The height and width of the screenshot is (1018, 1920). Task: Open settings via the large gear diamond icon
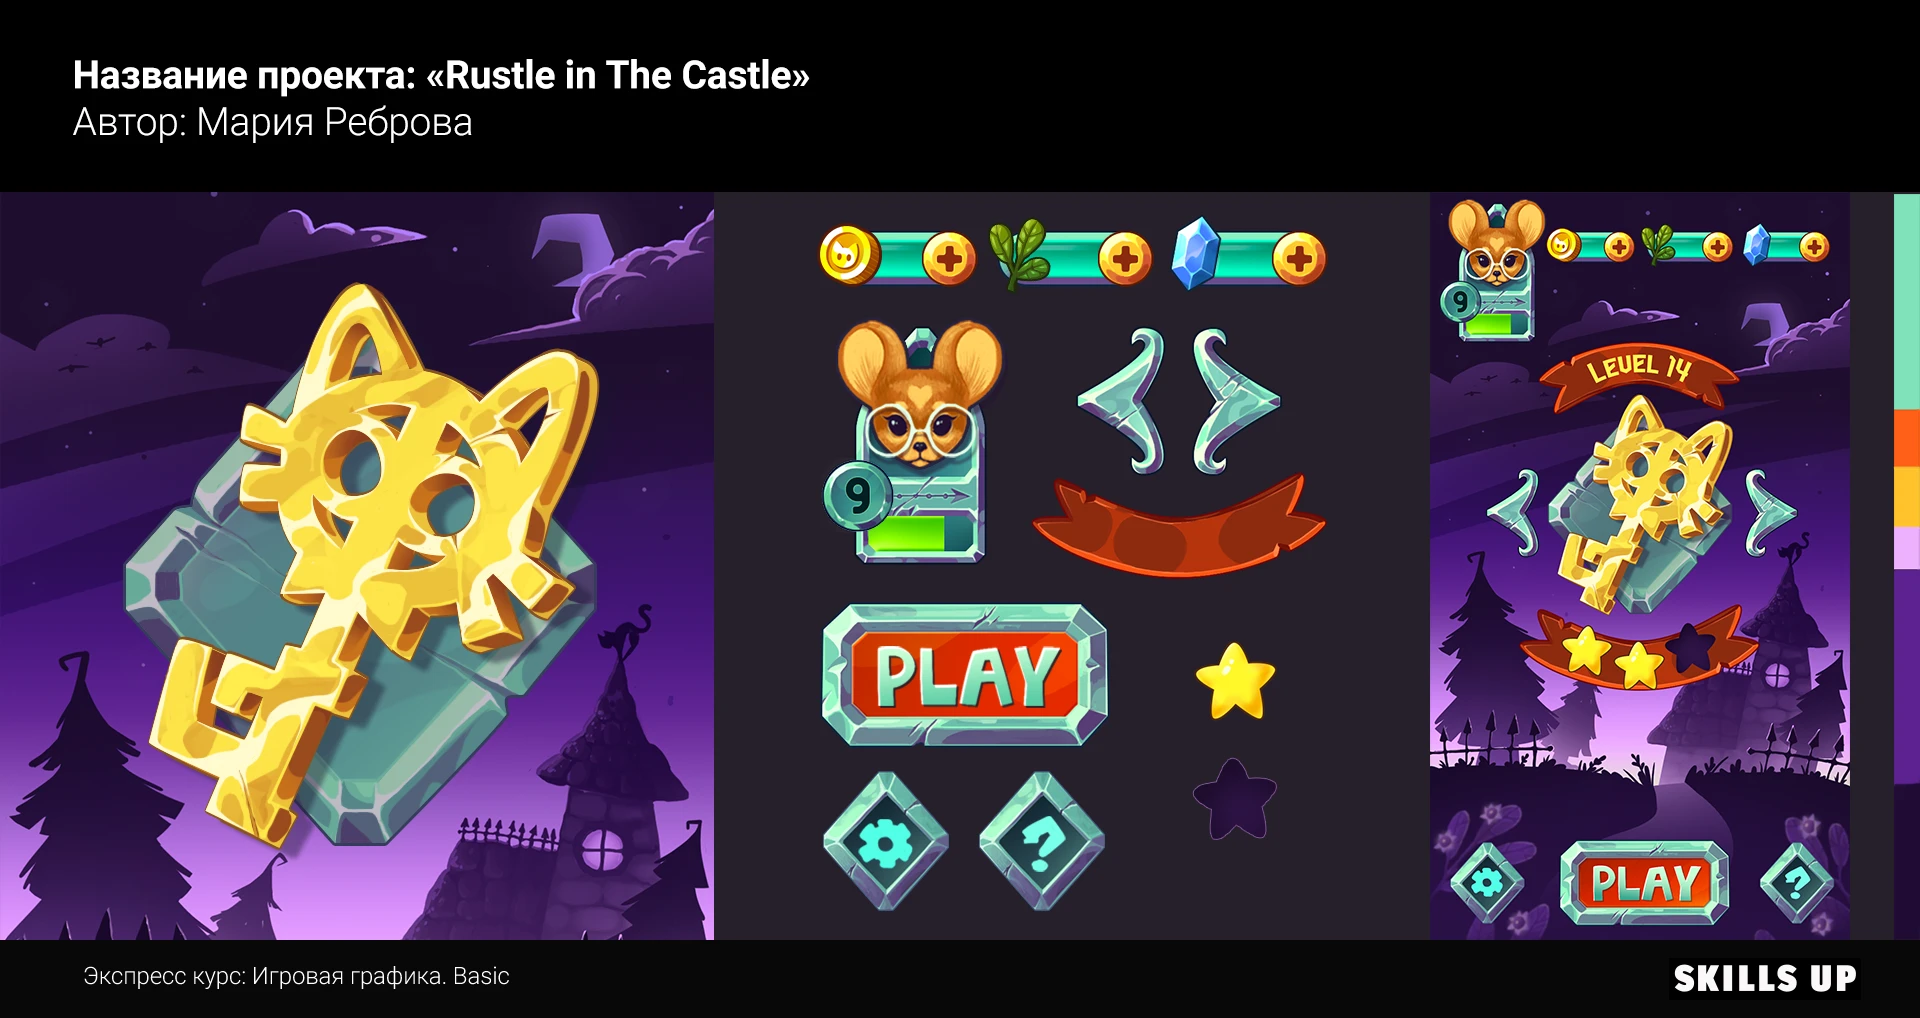pos(885,841)
